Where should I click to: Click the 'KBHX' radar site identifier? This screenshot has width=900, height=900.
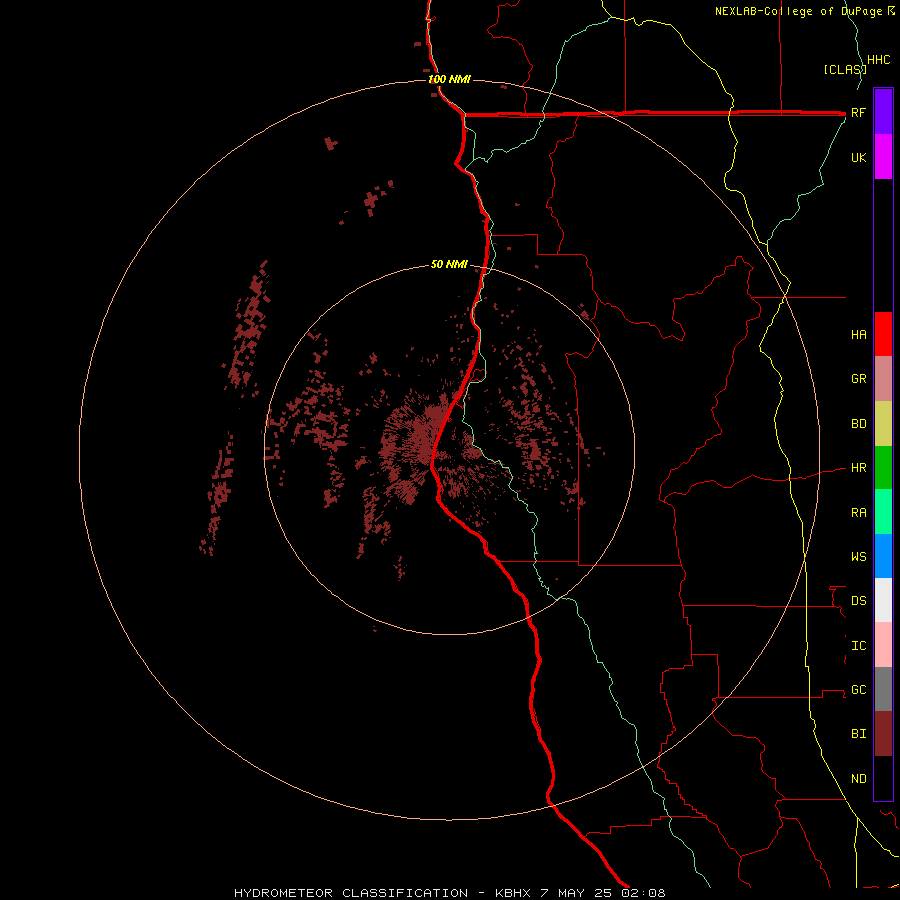(513, 893)
